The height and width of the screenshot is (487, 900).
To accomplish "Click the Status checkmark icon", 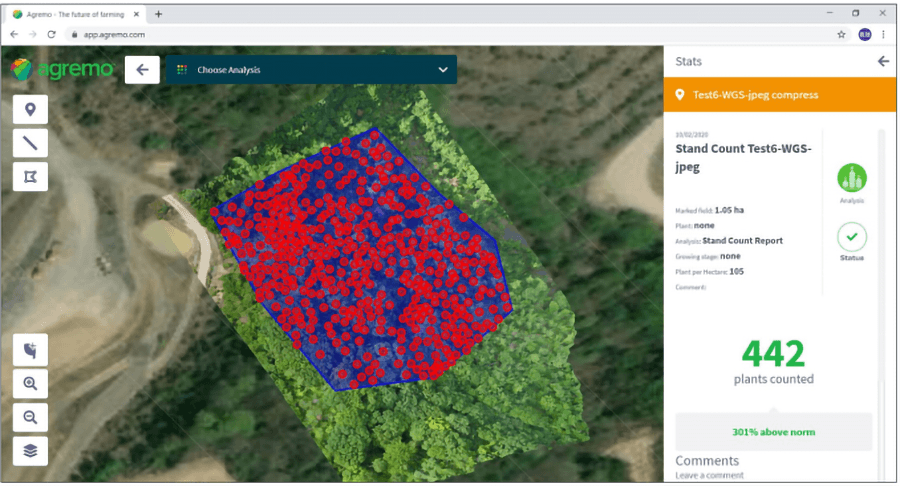I will tap(852, 237).
